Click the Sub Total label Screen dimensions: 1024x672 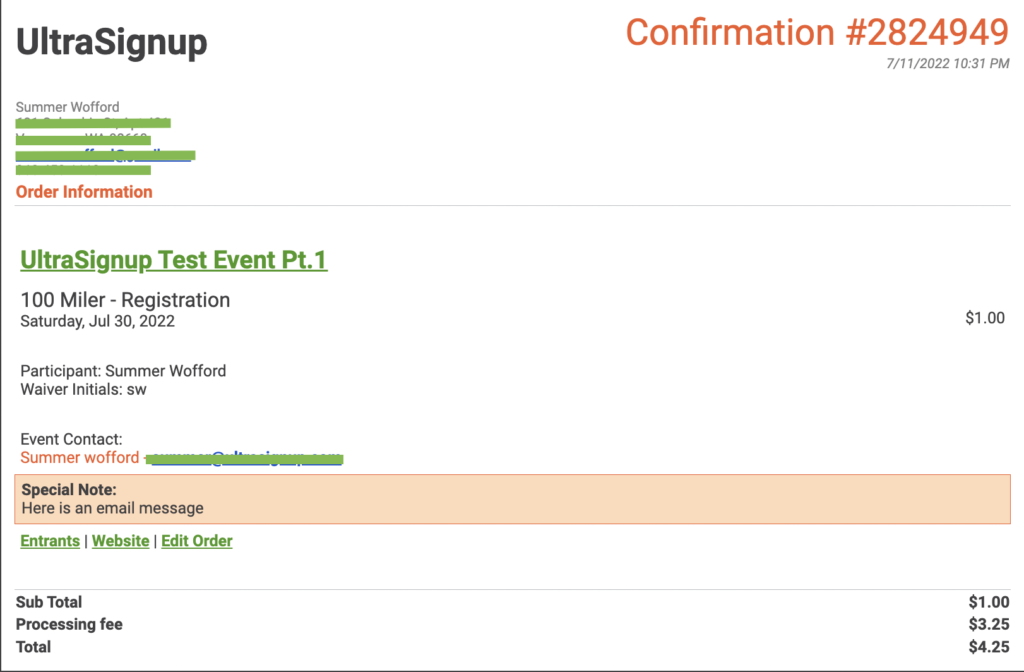click(x=49, y=602)
